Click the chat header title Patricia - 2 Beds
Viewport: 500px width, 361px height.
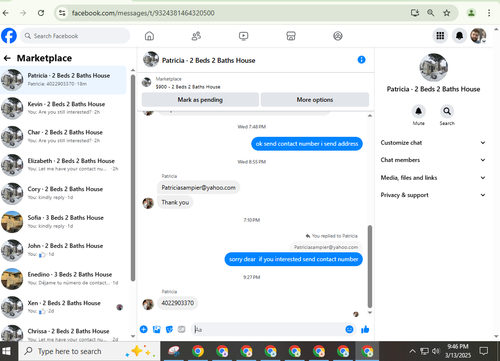click(x=209, y=60)
